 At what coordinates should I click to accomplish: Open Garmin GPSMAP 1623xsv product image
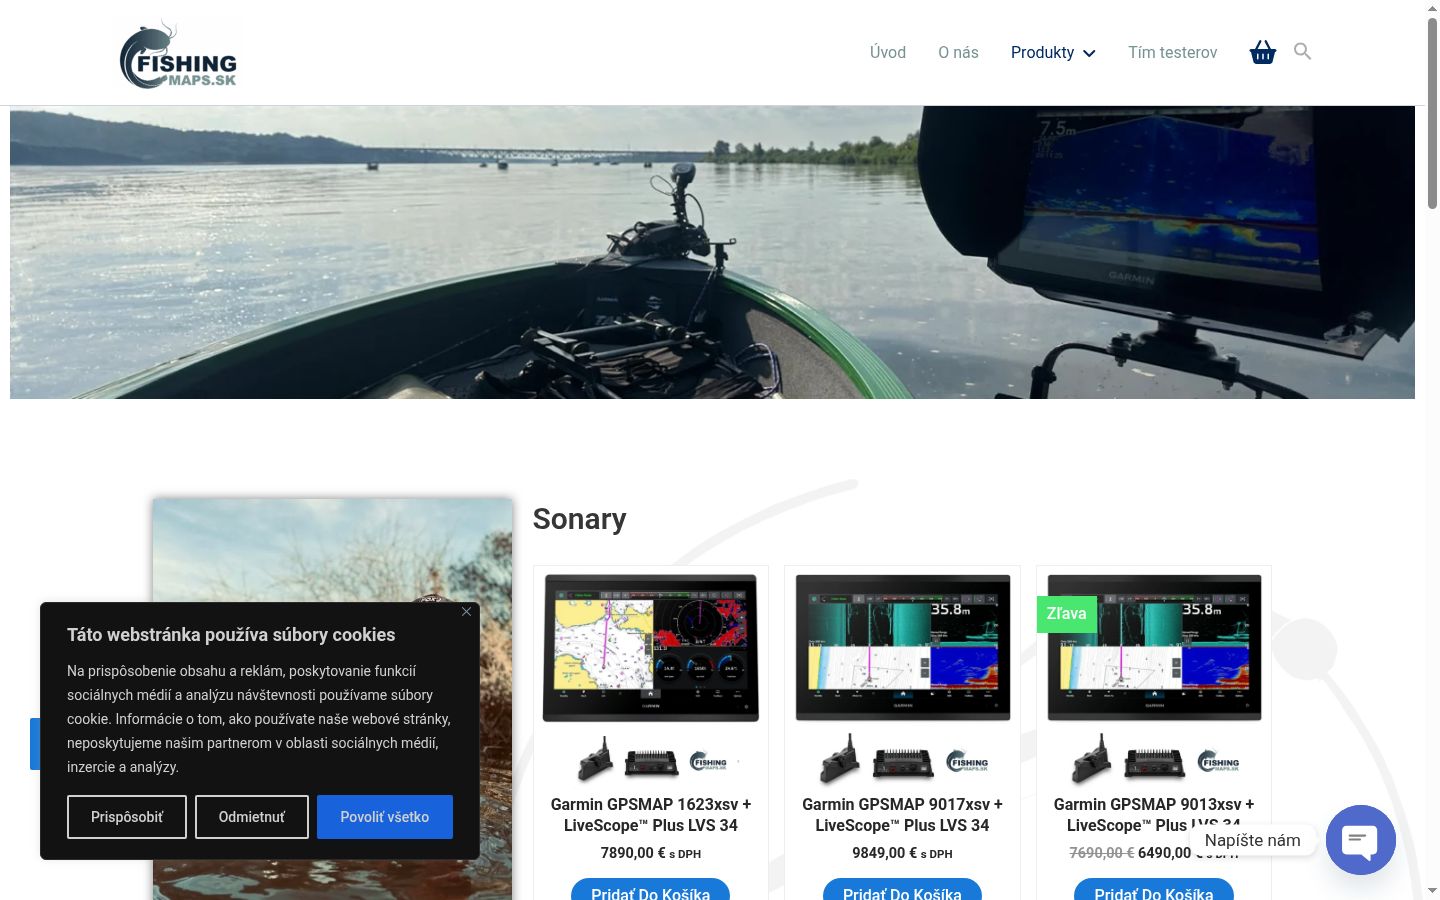tap(651, 678)
